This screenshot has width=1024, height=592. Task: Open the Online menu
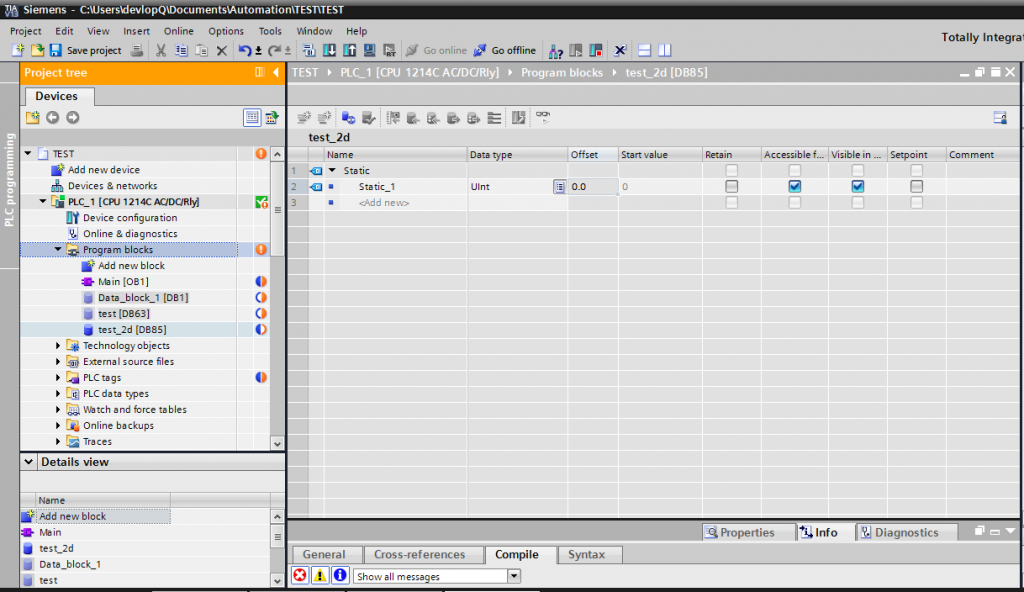(178, 31)
